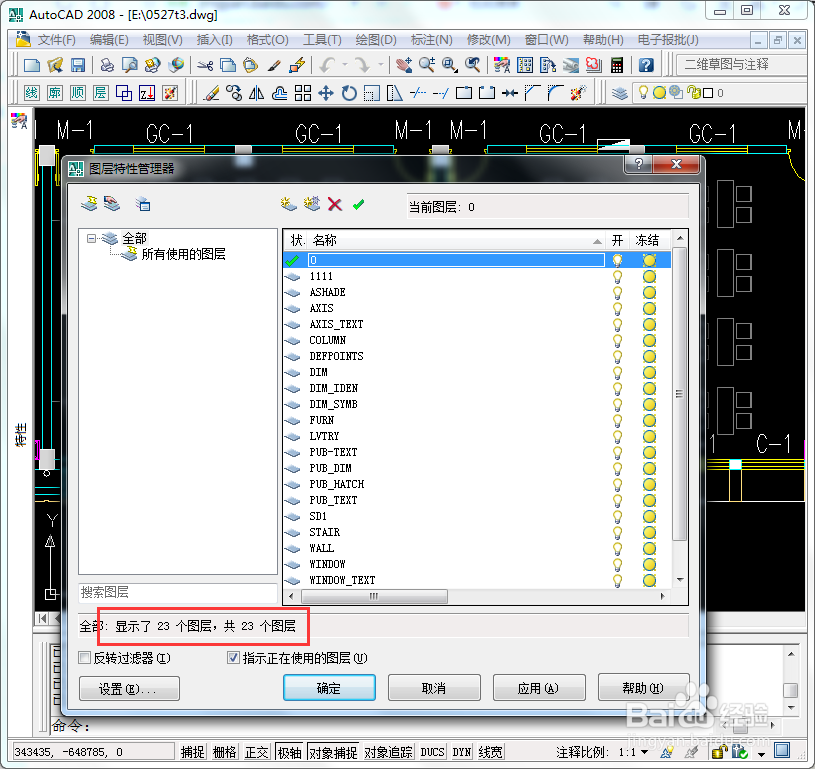Click the red Delete Layer X icon
This screenshot has width=815, height=769.
(x=335, y=204)
